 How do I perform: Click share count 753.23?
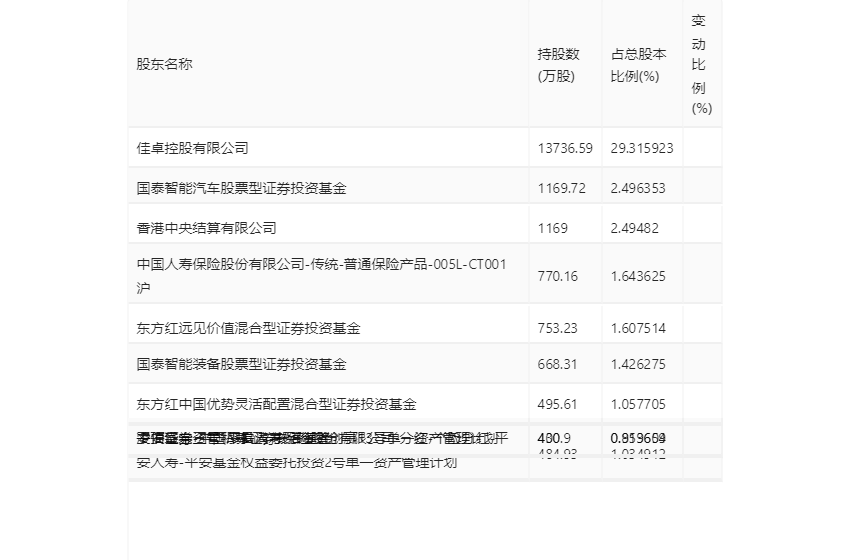pyautogui.click(x=557, y=328)
